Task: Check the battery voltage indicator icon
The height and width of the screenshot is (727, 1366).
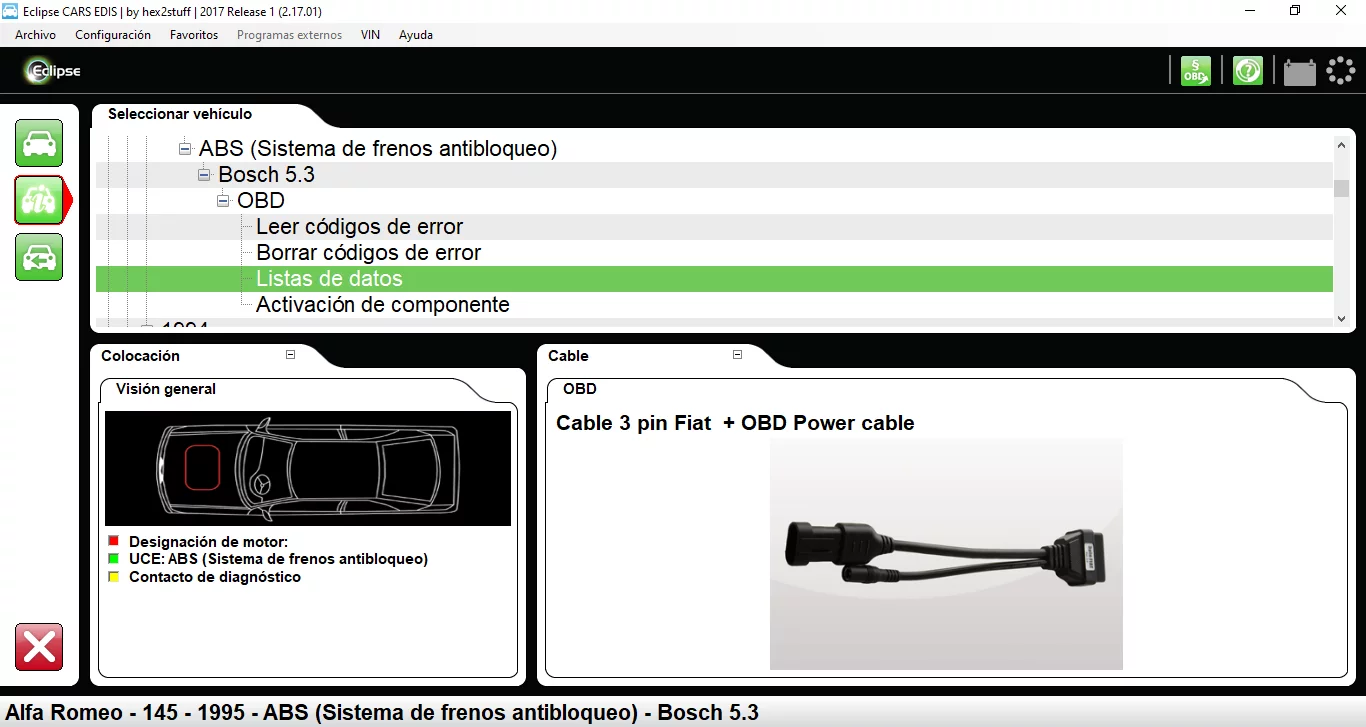Action: pos(1299,72)
